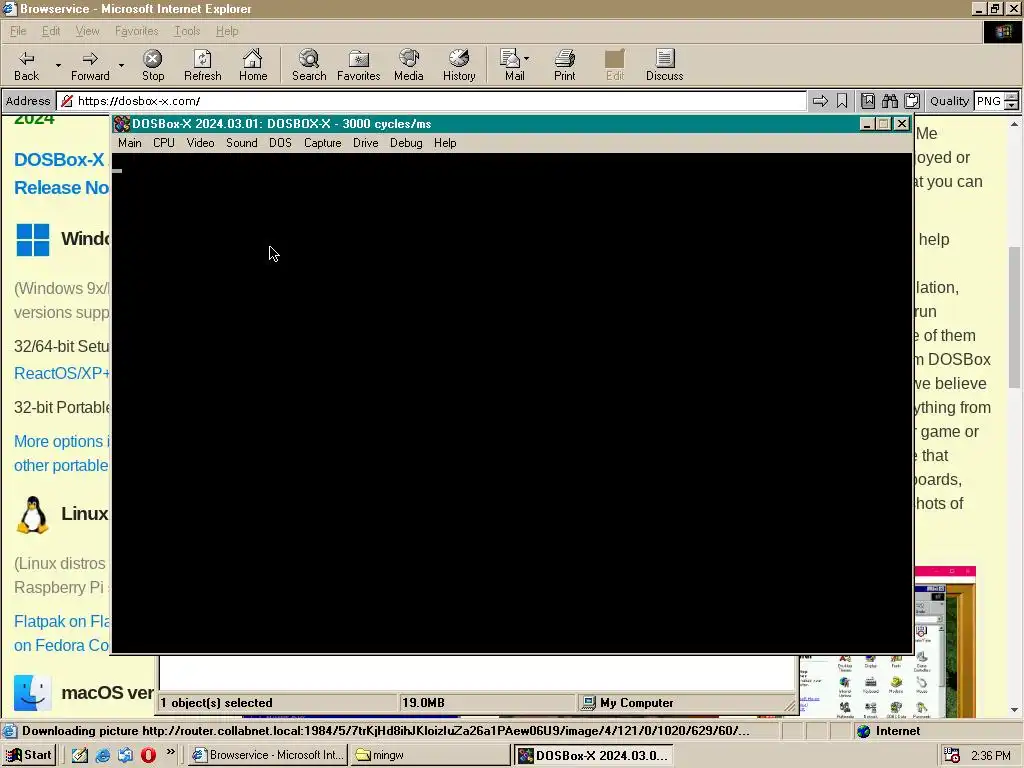Decrease Quality with the down stepper arrow
1024x768 pixels.
coord(1011,105)
